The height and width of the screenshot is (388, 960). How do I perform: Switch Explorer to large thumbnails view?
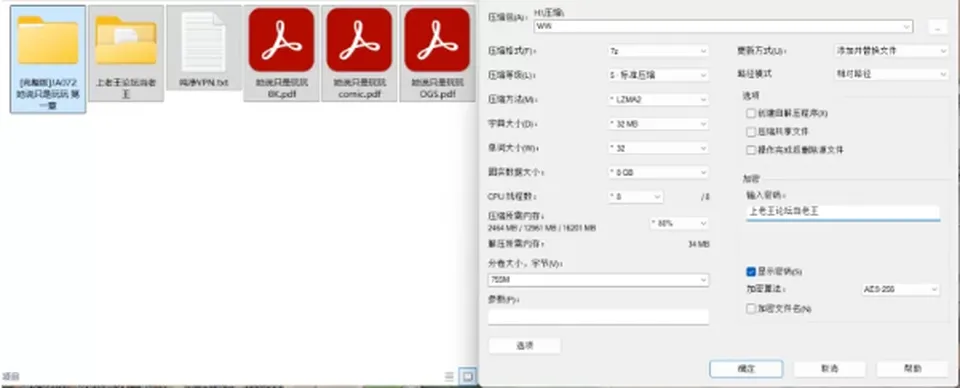tap(468, 376)
